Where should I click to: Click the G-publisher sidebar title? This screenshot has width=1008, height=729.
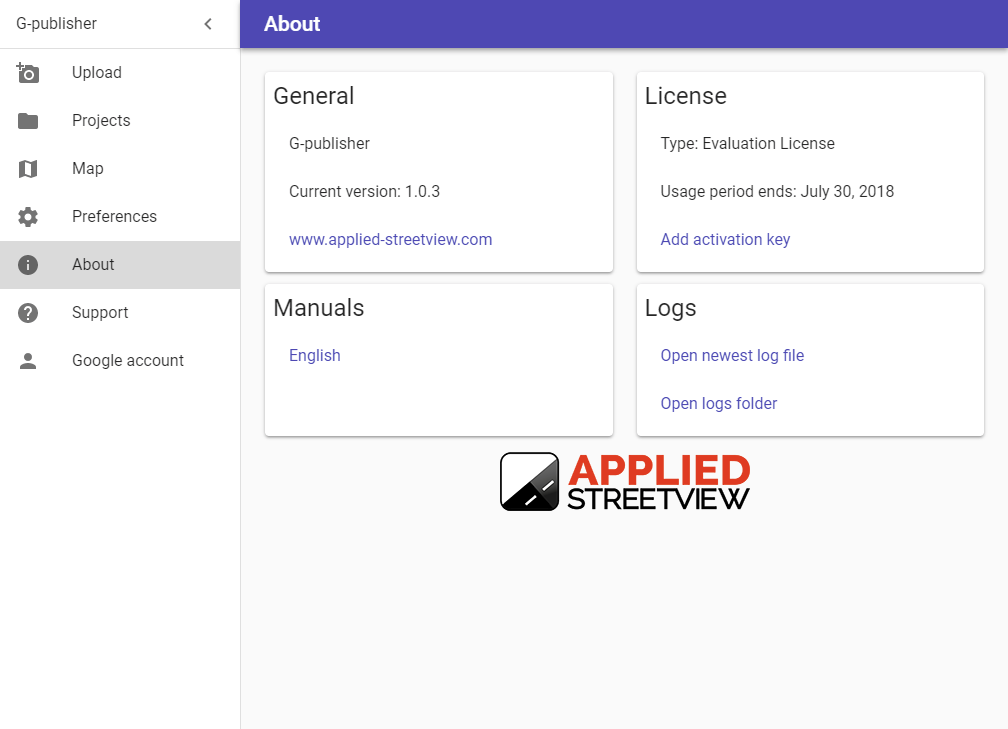tap(57, 24)
